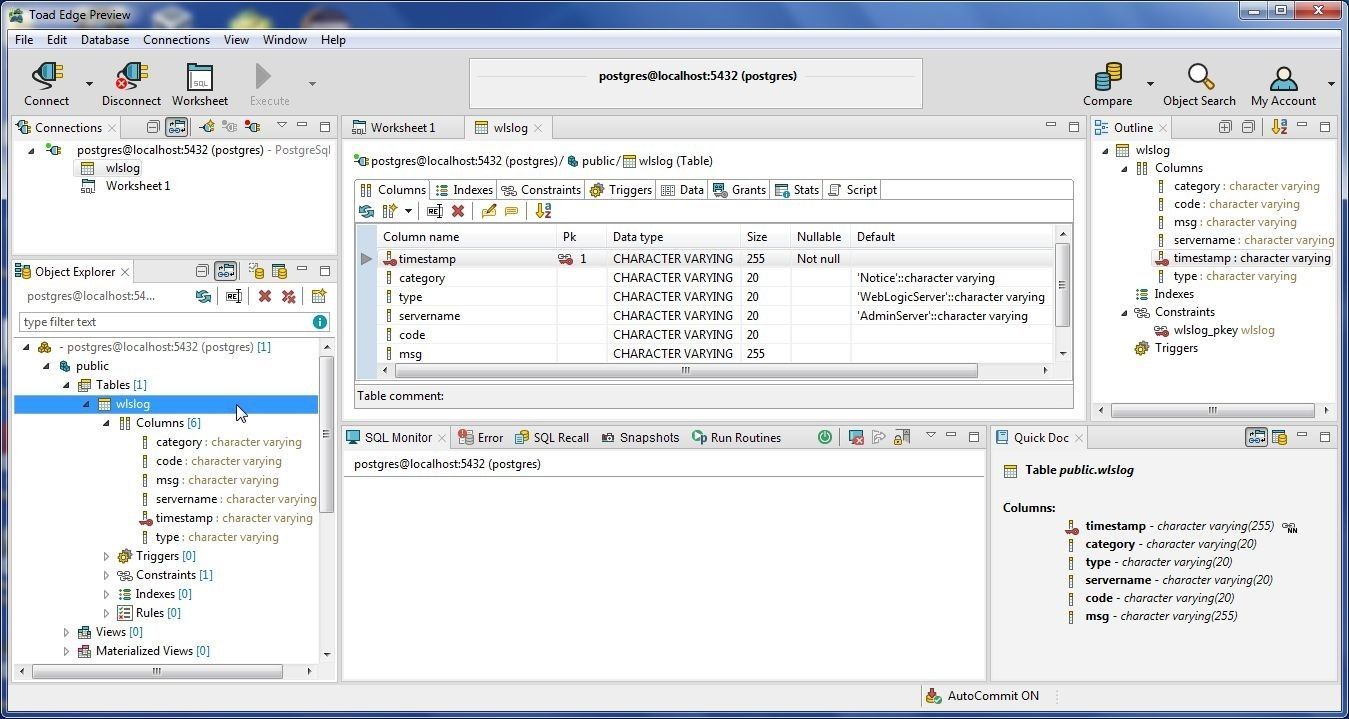Open the add column dropdown arrow

tap(408, 211)
